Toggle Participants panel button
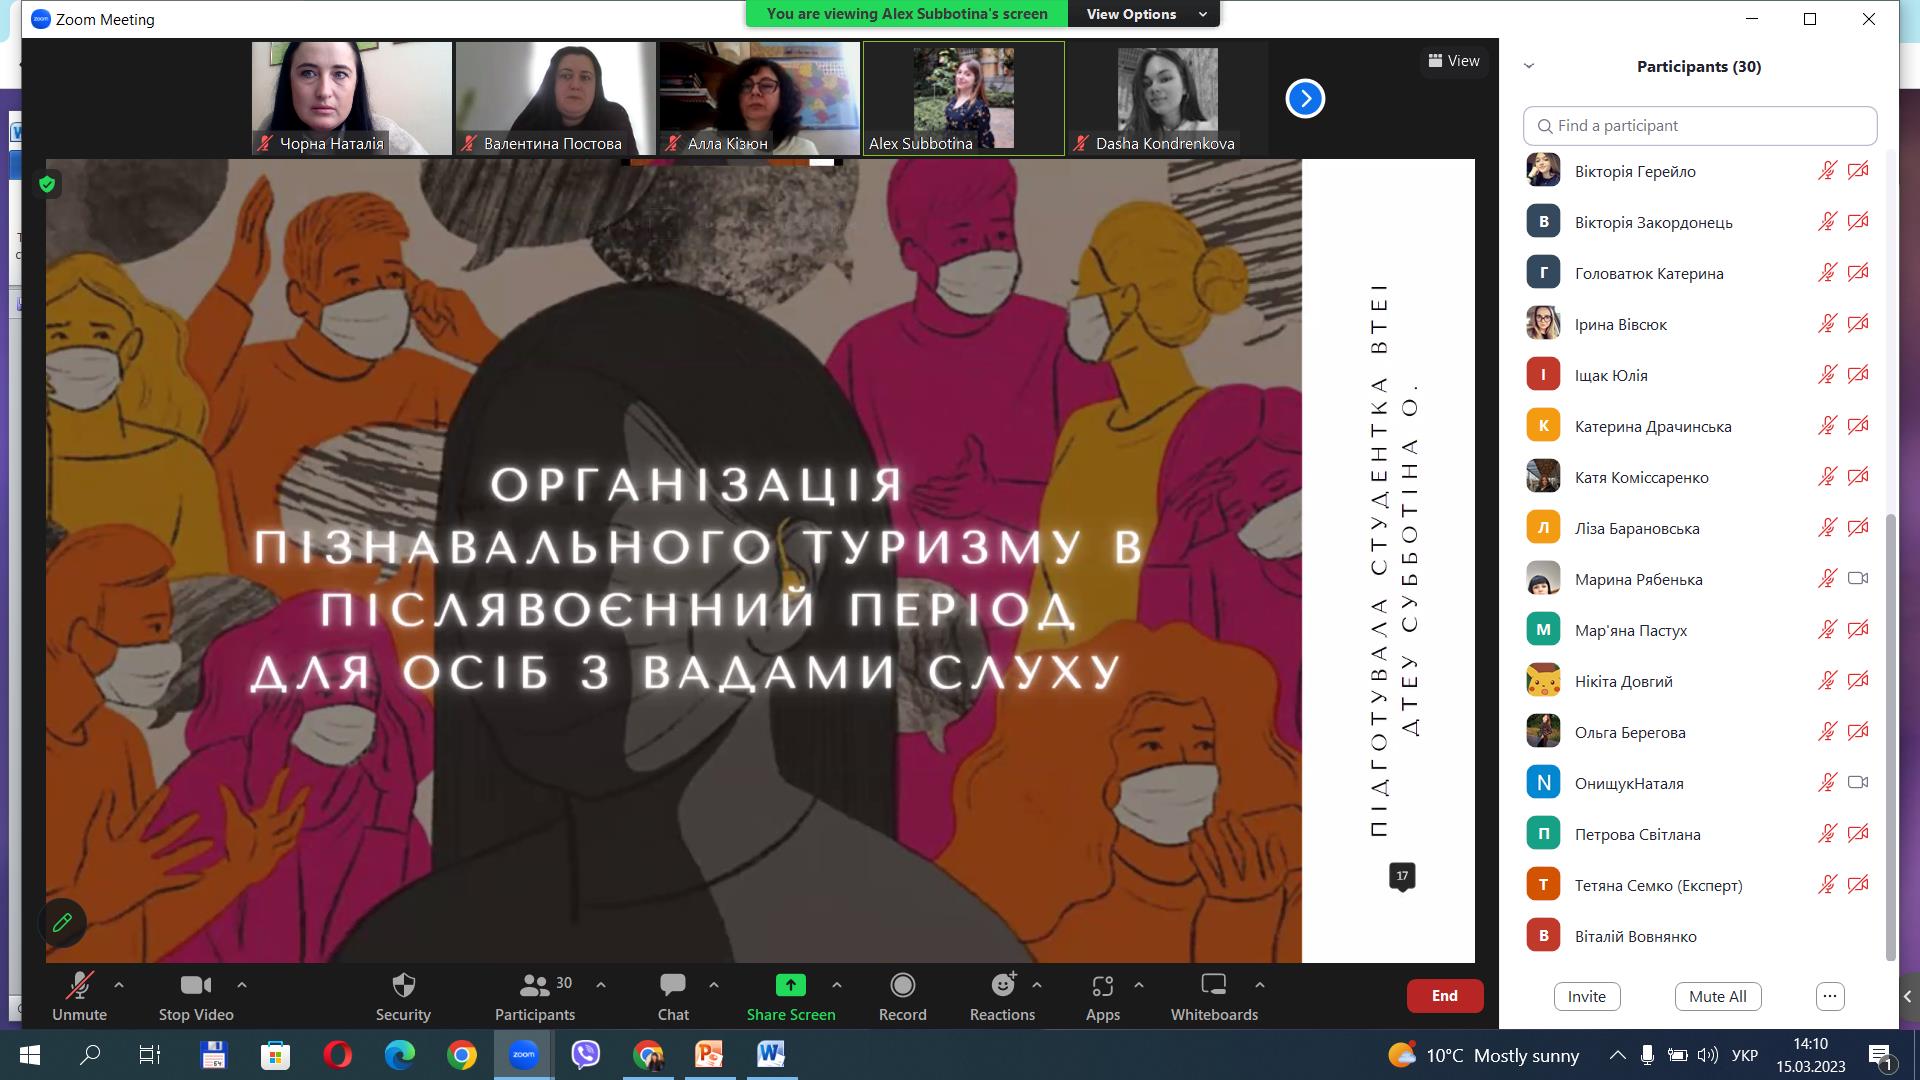 click(x=535, y=996)
